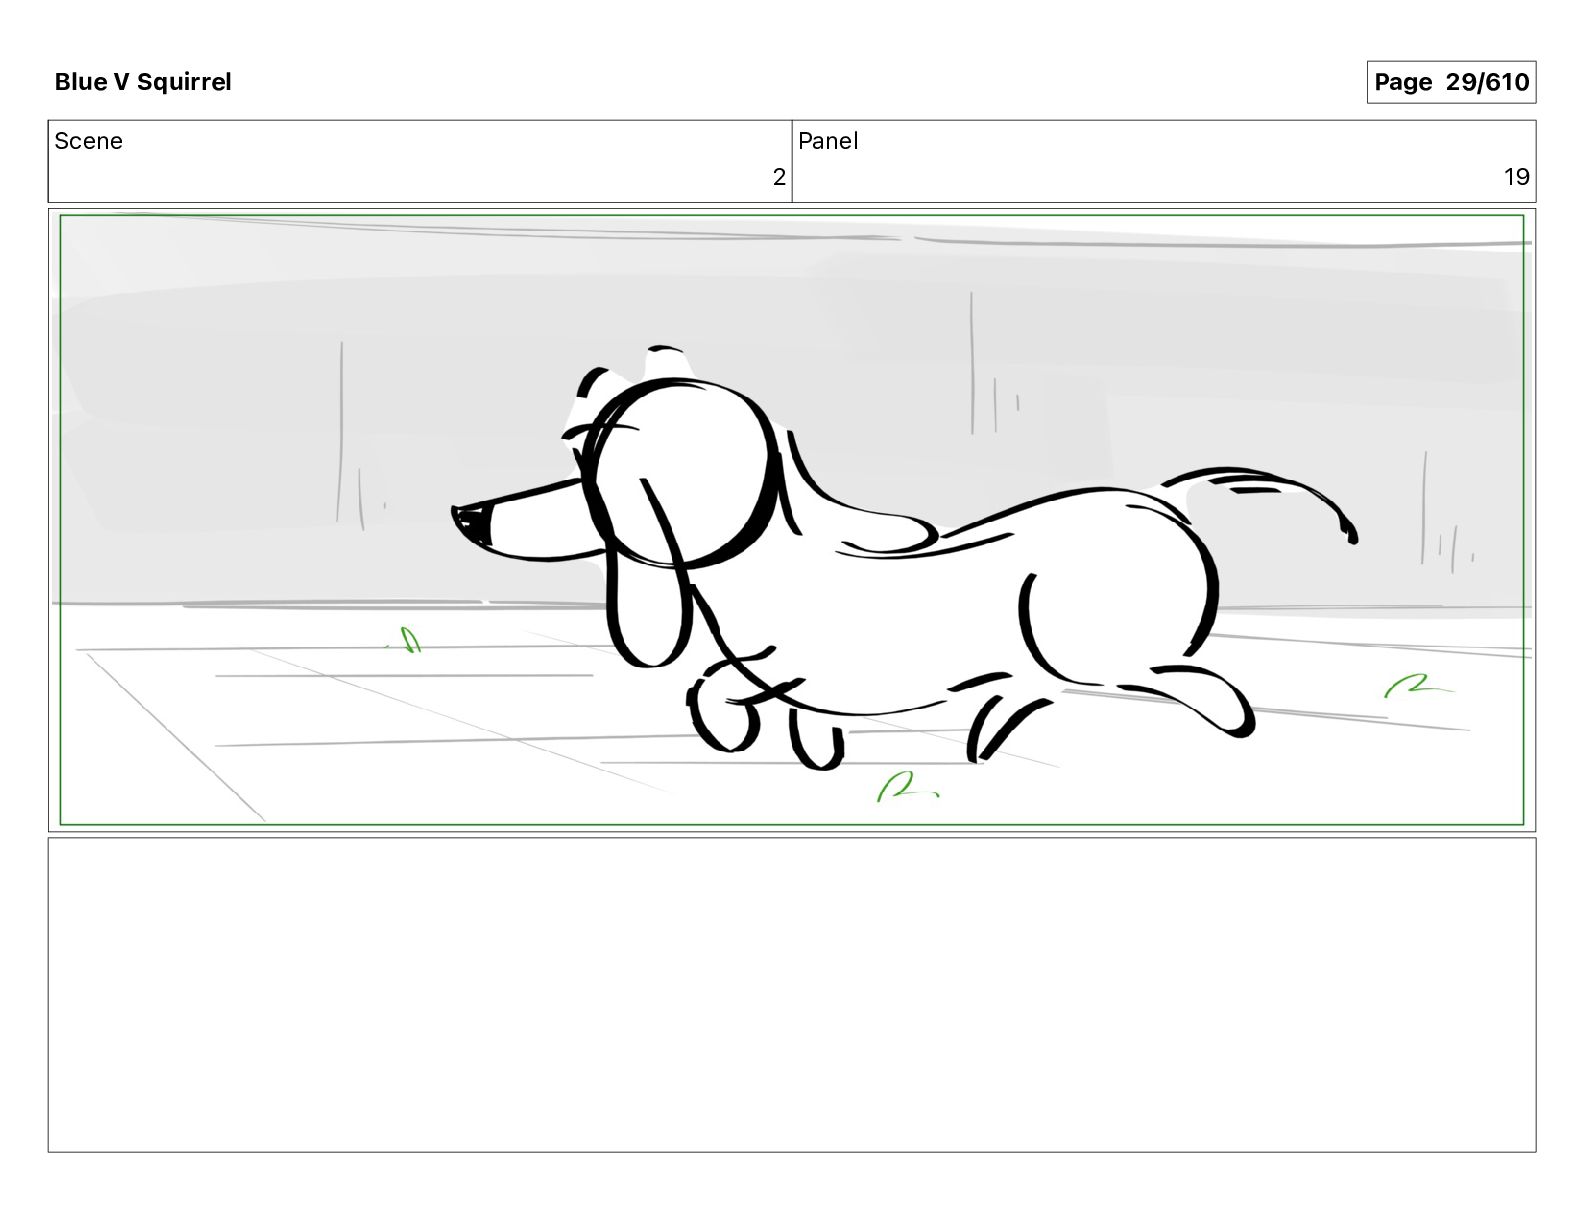Click the 'Scene' header label
Viewport: 1584px width, 1224px height.
89,141
